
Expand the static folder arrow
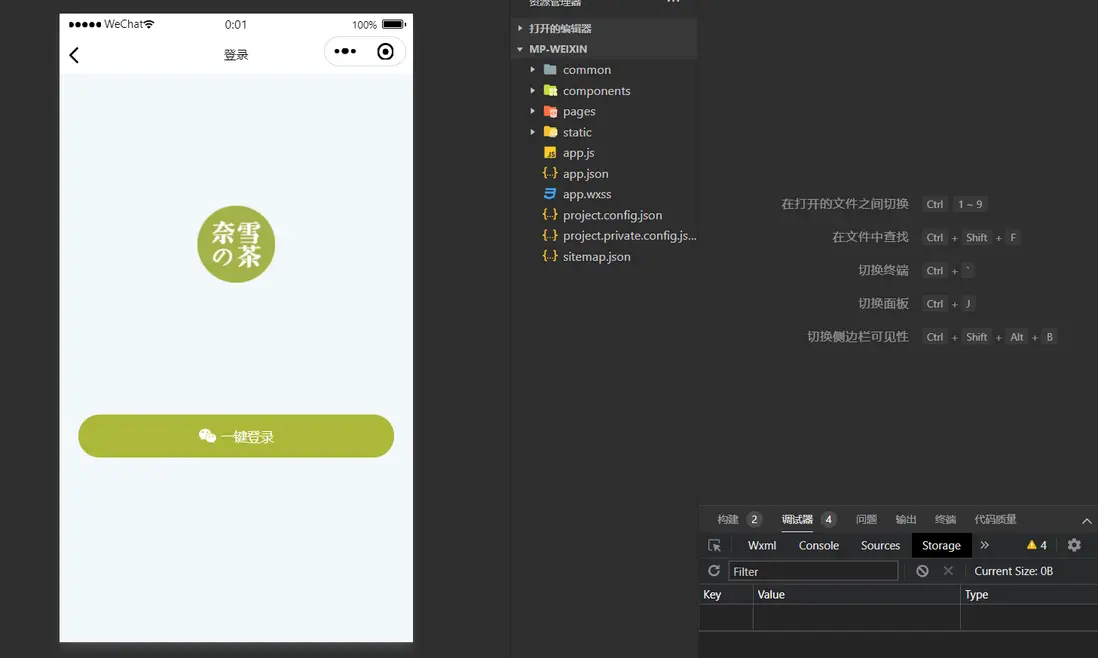click(532, 132)
